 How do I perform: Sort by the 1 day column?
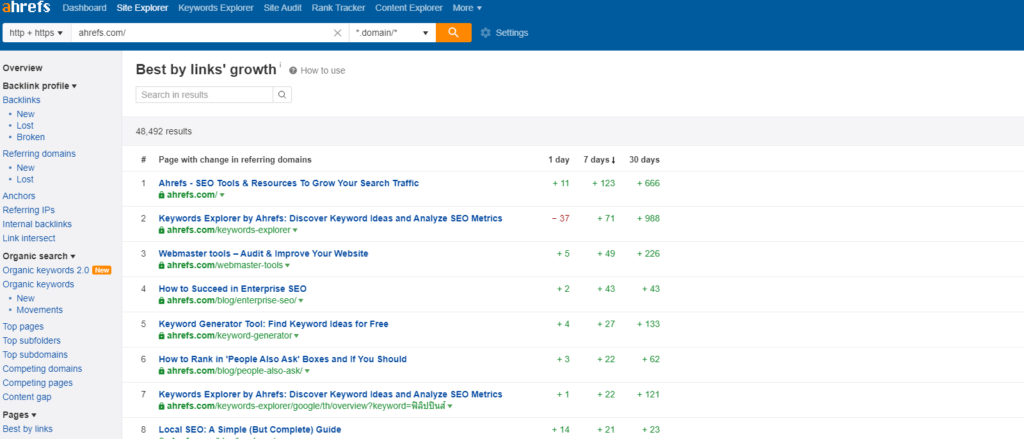pos(558,159)
